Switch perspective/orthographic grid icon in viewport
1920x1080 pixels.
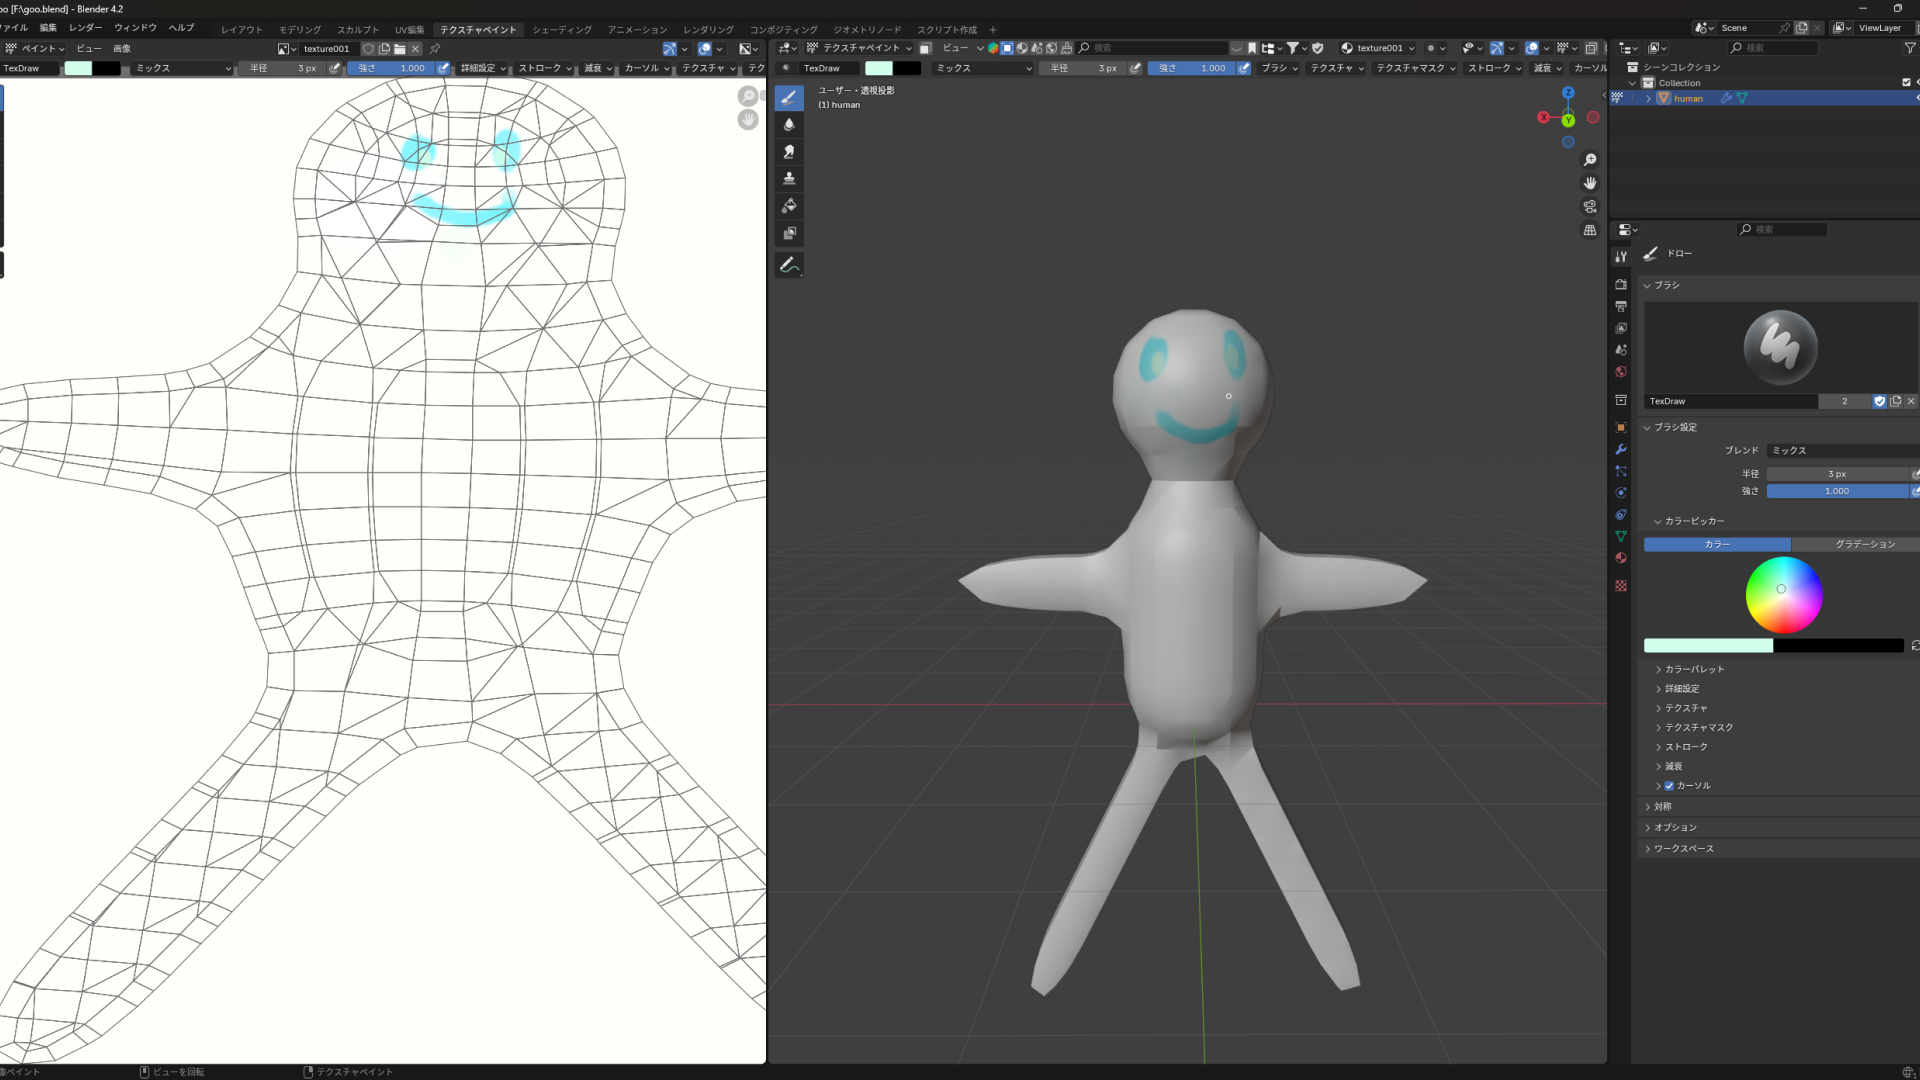1590,230
